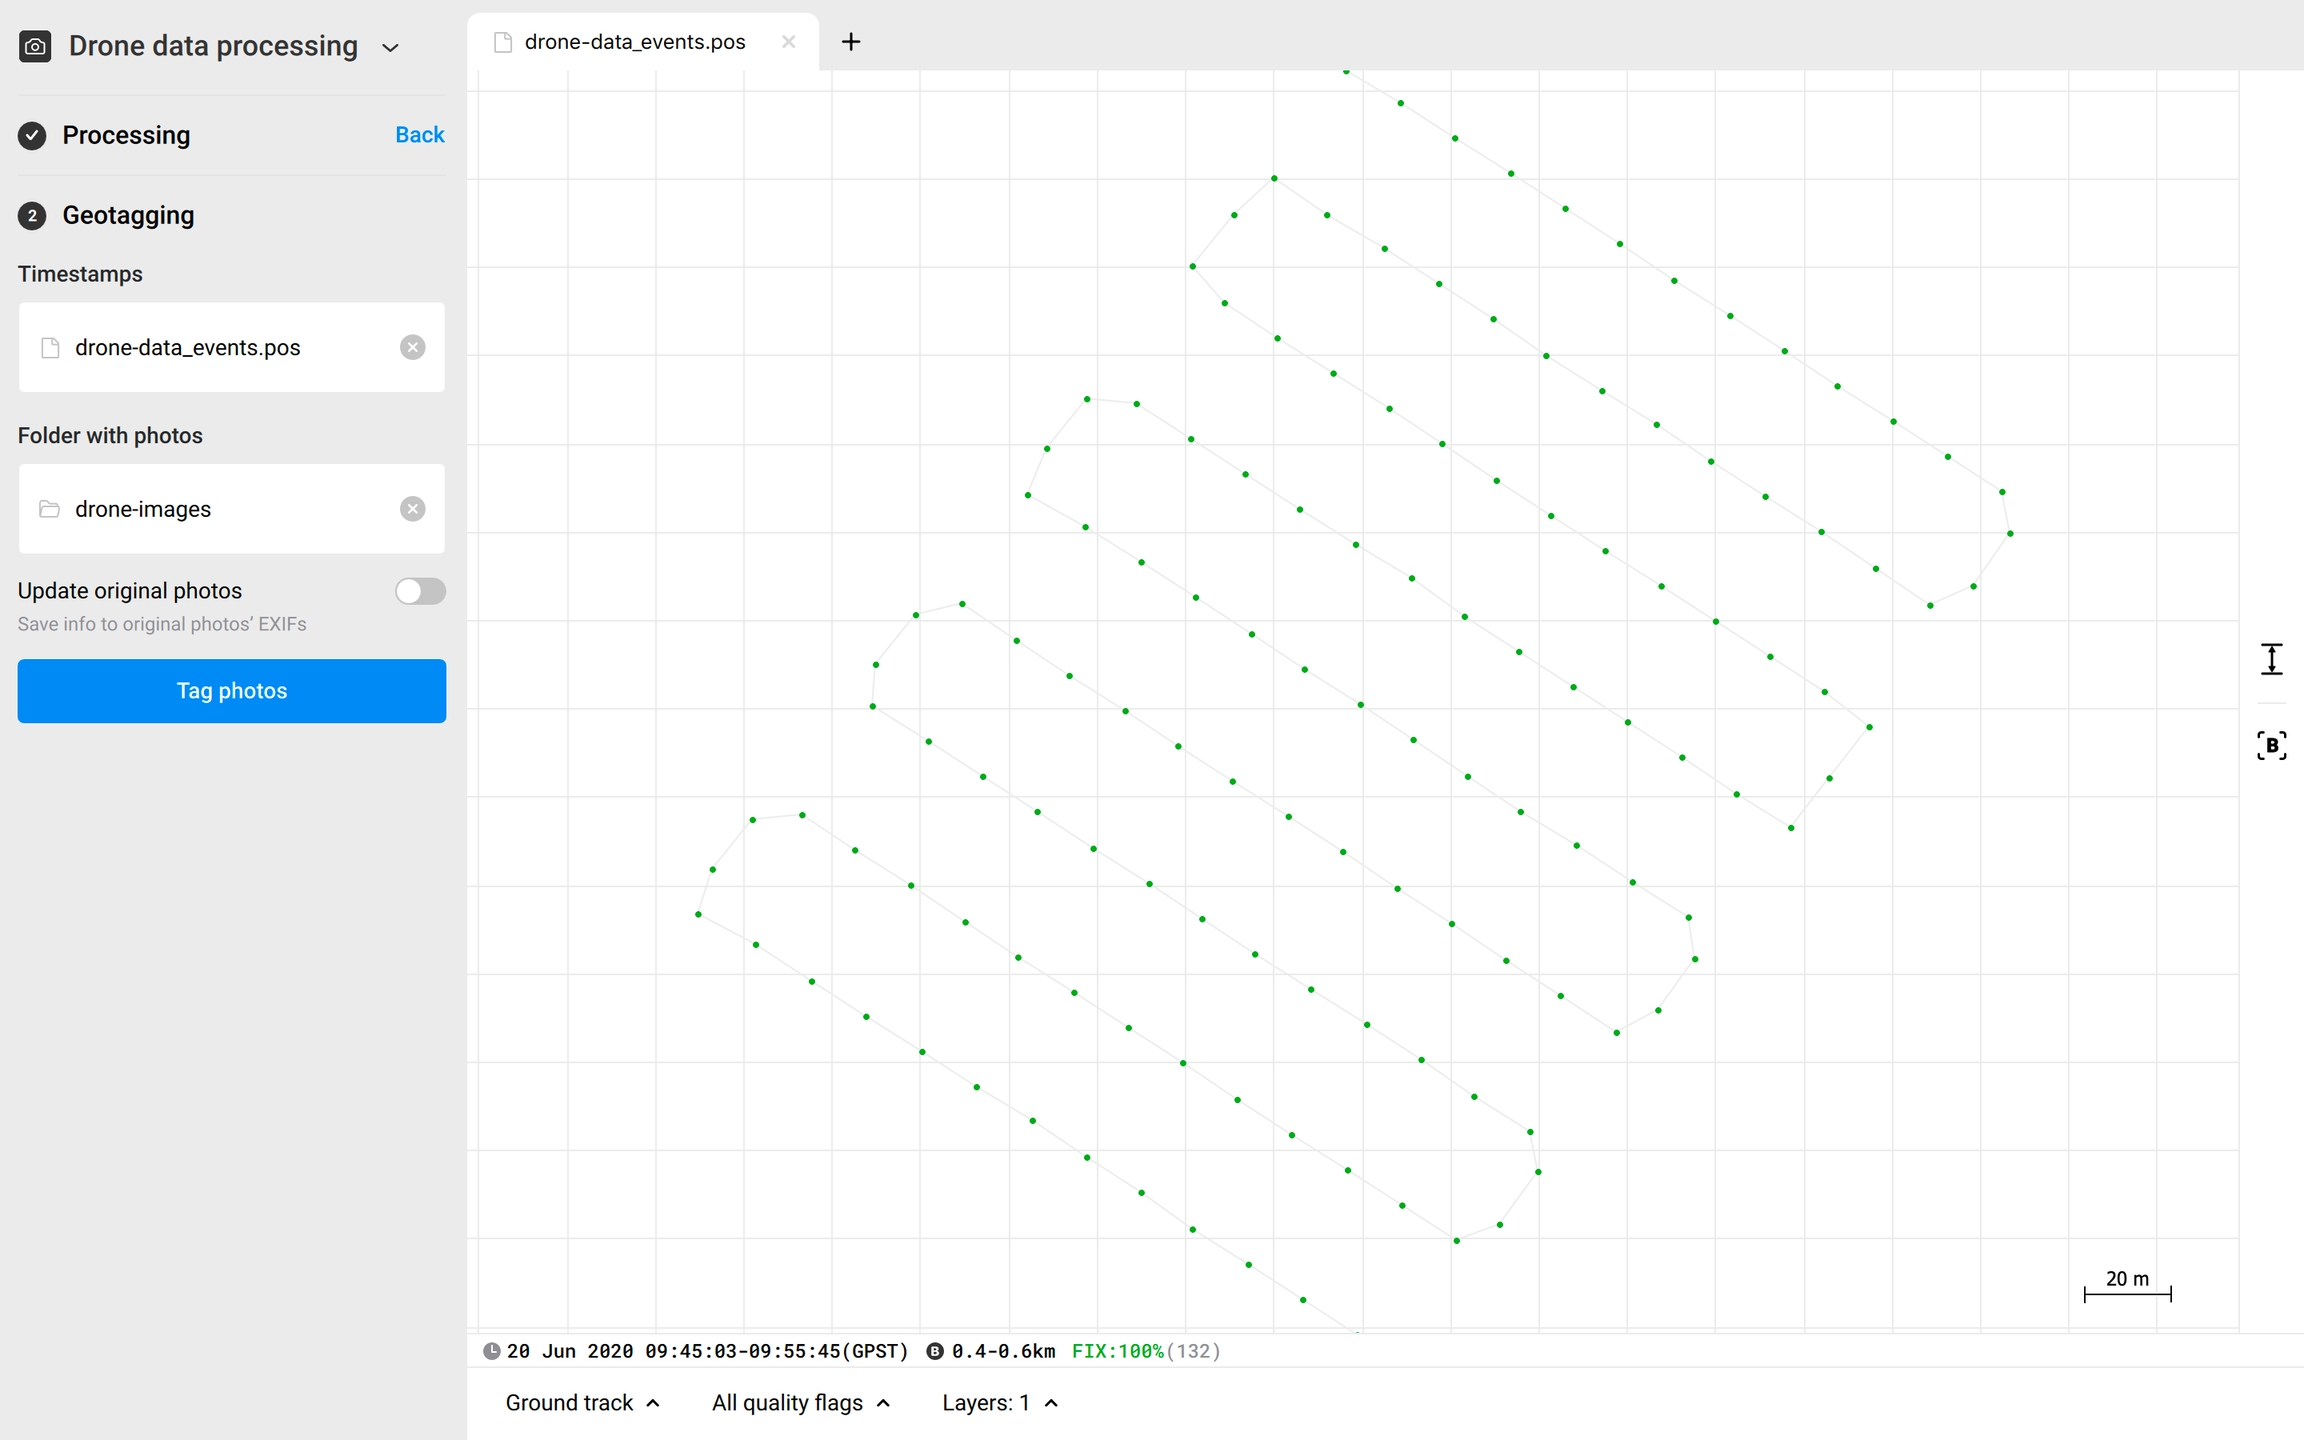Open All quality flags dropdown

pyautogui.click(x=800, y=1403)
